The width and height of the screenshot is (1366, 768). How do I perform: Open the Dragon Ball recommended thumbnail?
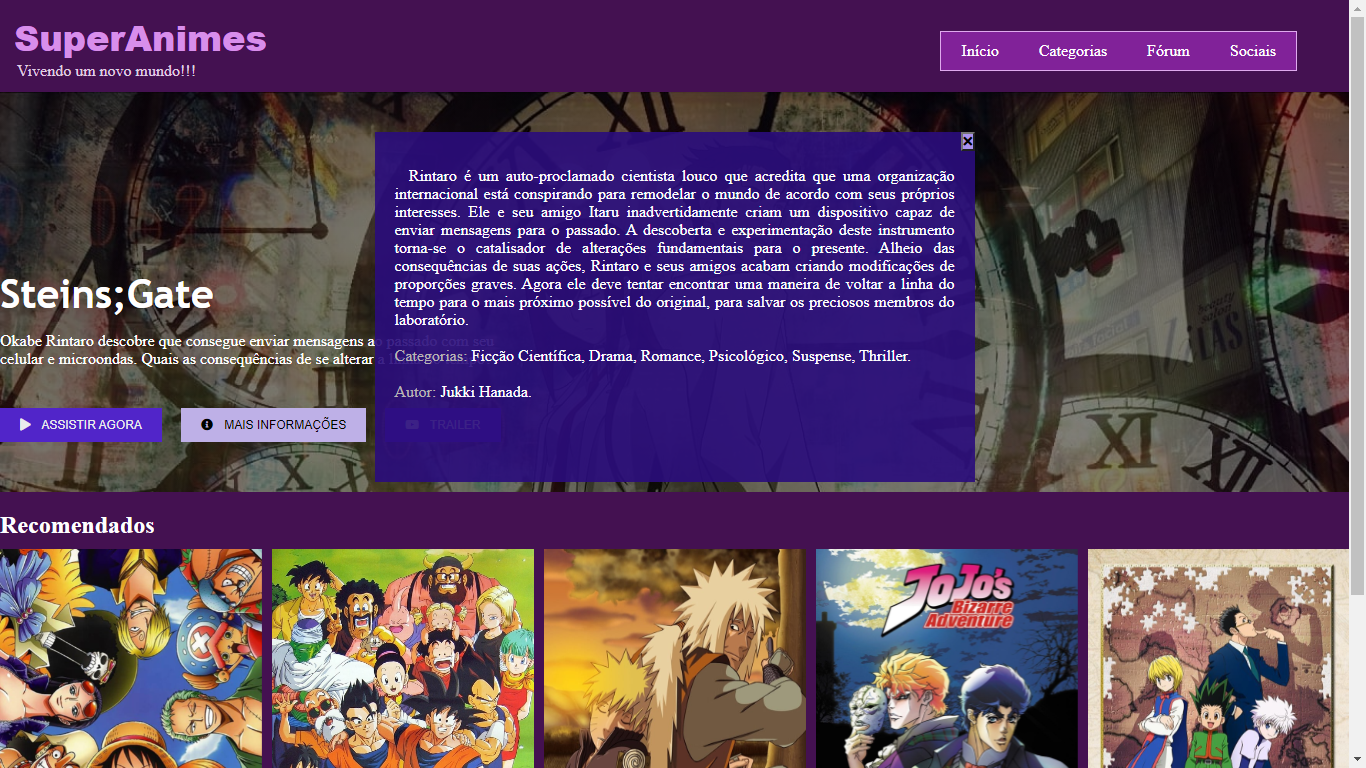click(x=402, y=660)
